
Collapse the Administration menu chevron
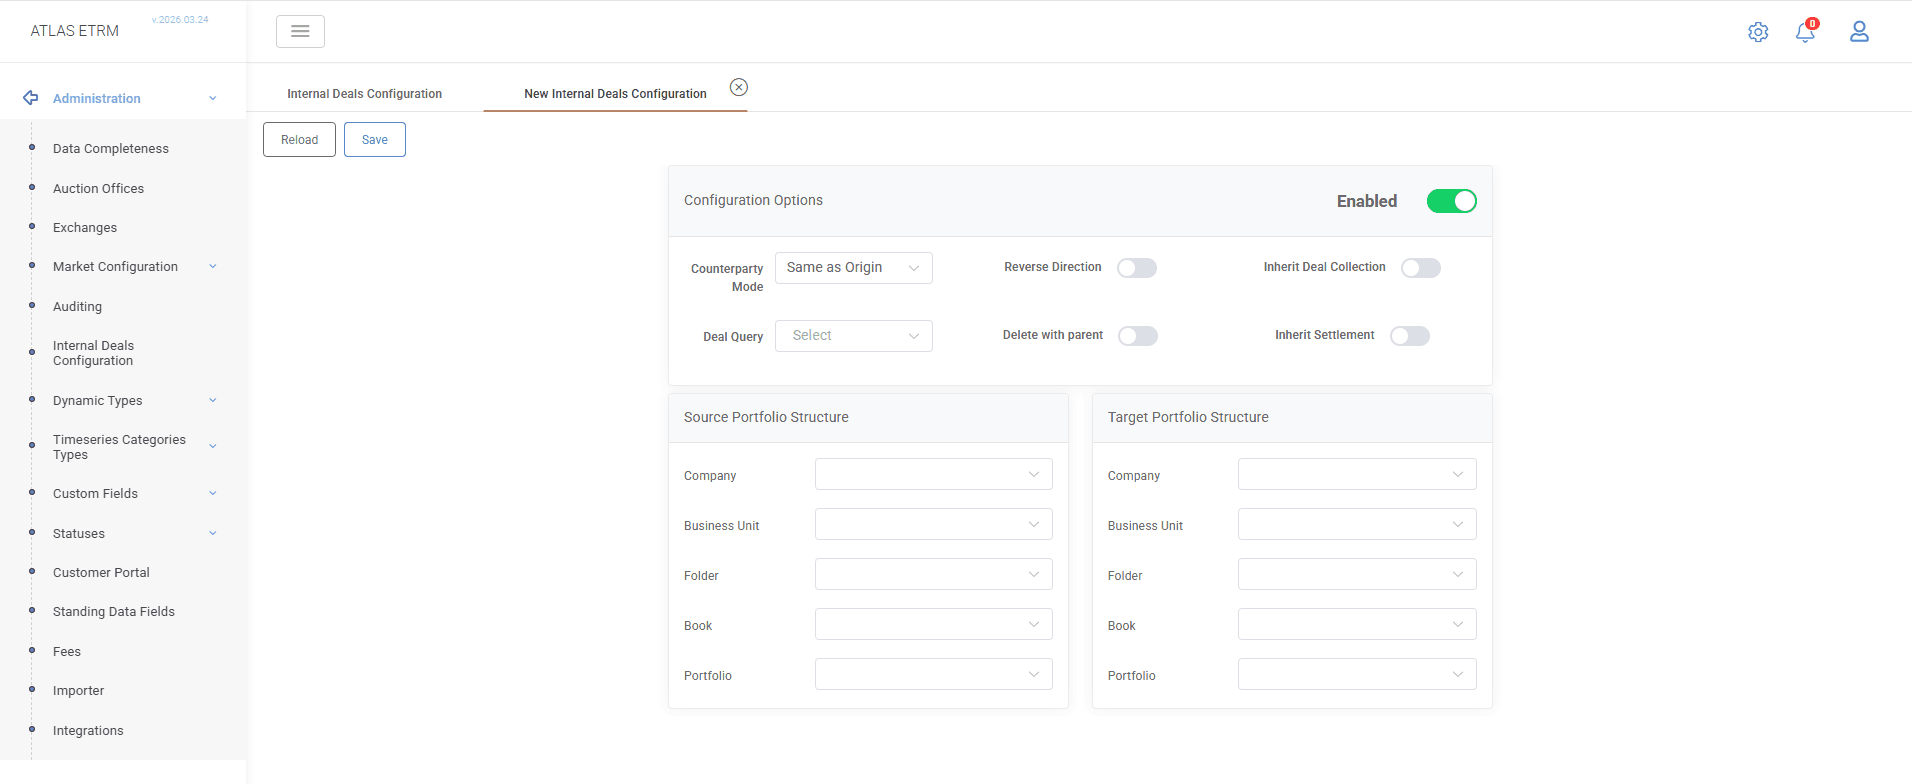213,98
